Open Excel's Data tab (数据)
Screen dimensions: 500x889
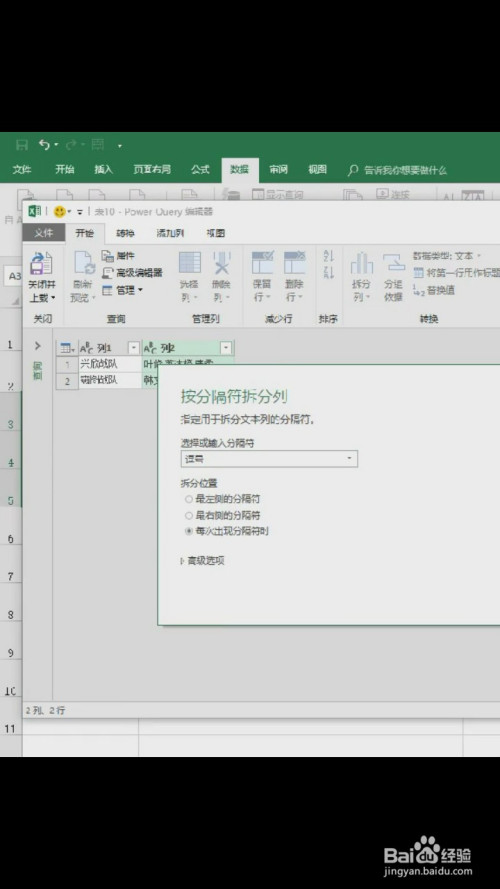(x=239, y=170)
